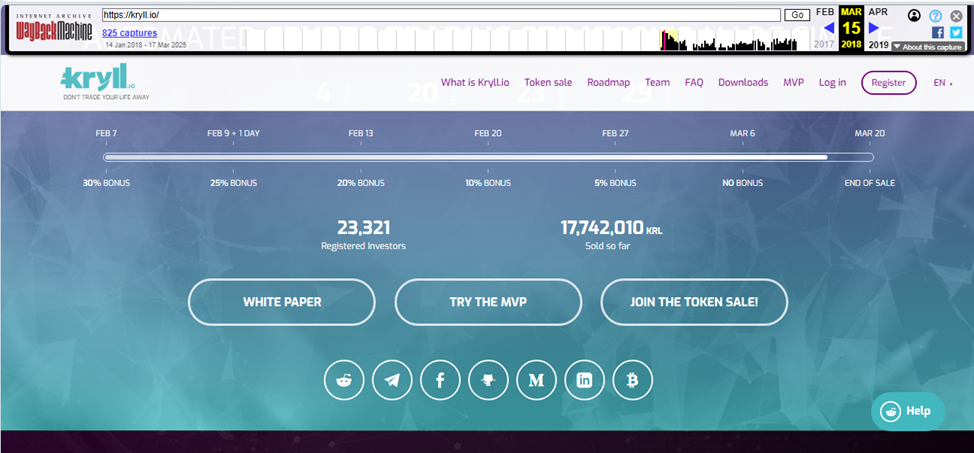Open Wayback user account icon
Image resolution: width=974 pixels, height=453 pixels.
pyautogui.click(x=914, y=16)
